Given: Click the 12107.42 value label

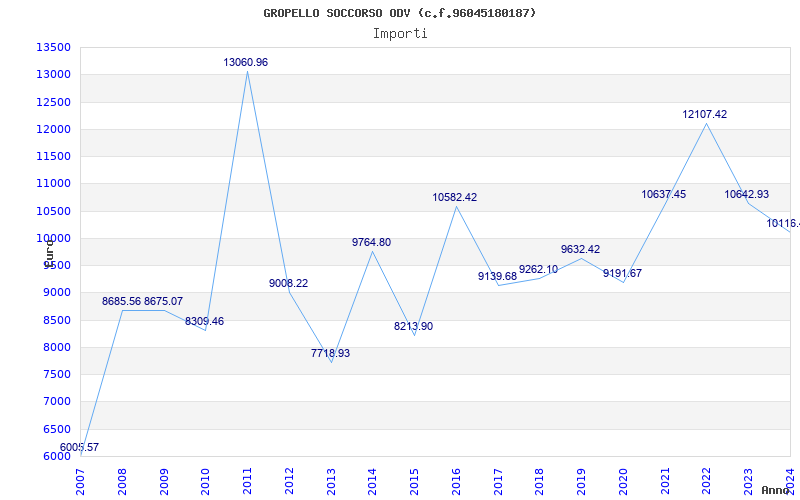Looking at the screenshot, I should tap(705, 114).
